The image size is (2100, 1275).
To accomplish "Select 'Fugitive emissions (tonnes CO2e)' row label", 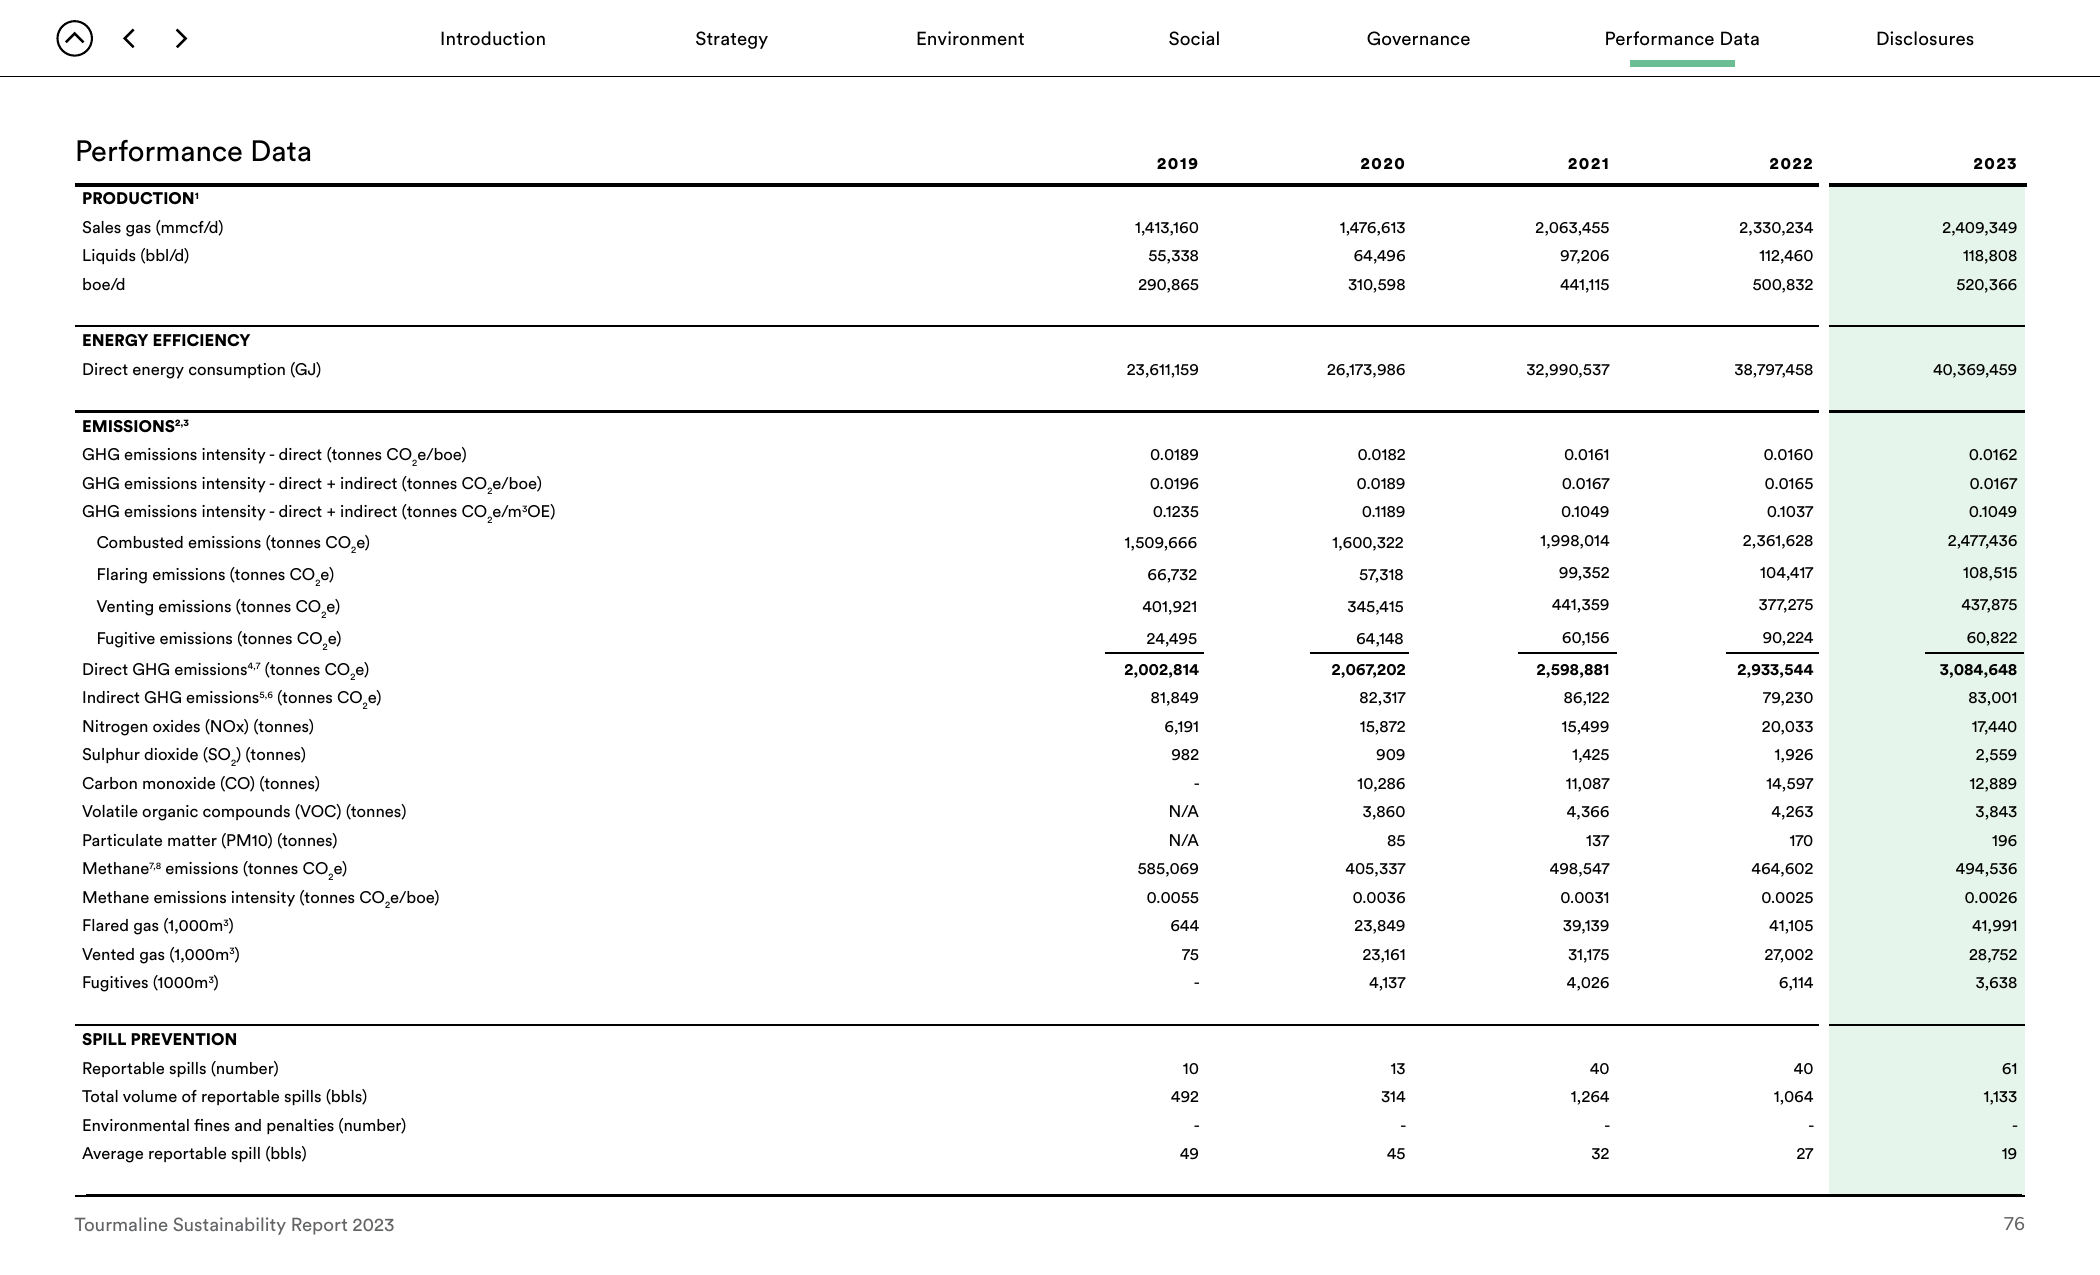I will point(219,639).
